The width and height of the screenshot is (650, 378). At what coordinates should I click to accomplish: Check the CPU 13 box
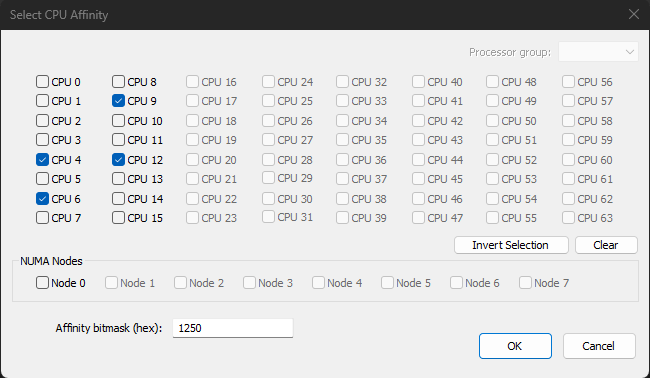point(118,179)
